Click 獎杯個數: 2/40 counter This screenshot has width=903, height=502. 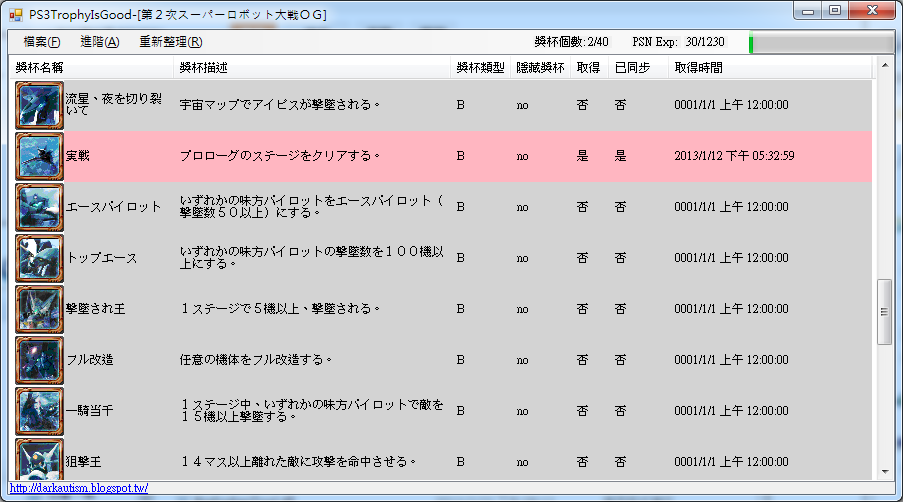point(571,42)
